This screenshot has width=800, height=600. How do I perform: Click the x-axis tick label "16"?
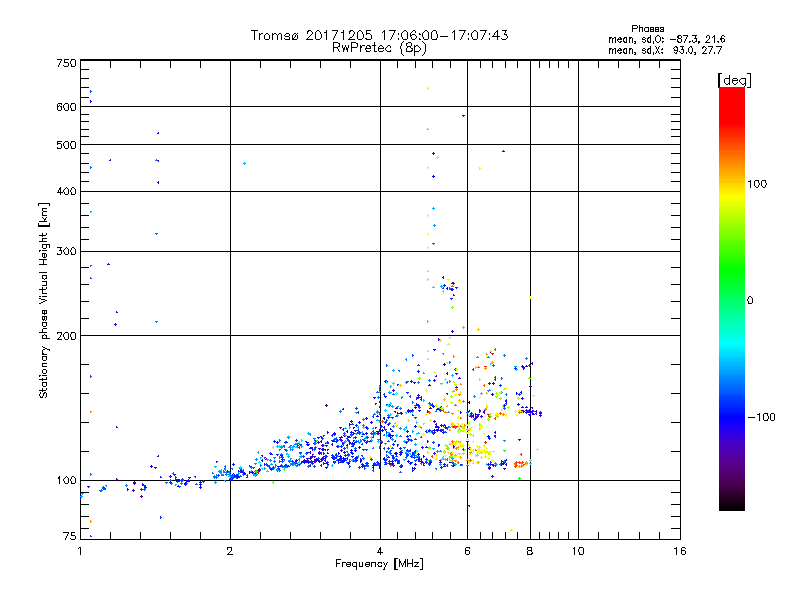[x=680, y=551]
